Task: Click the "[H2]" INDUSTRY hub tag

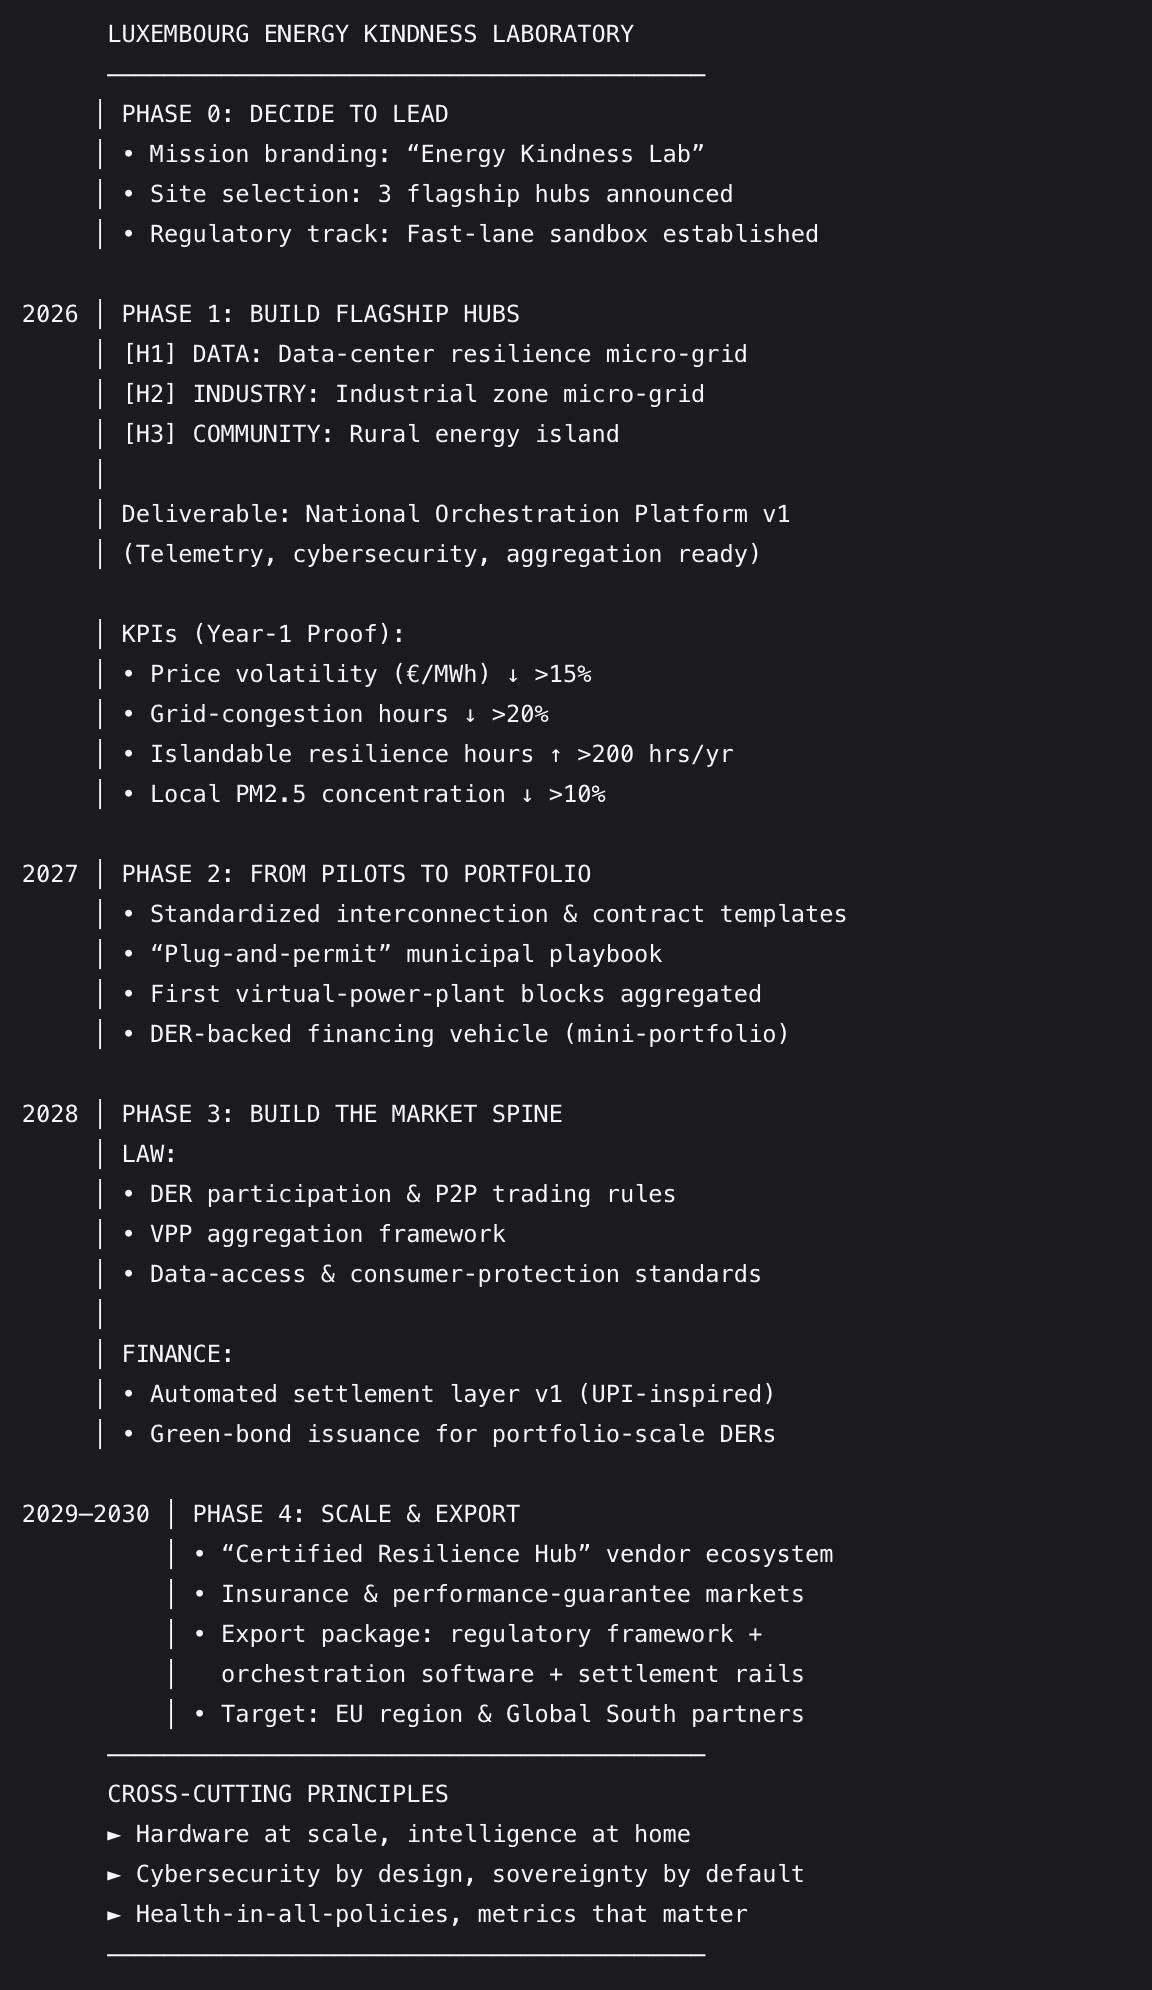Action: 150,394
